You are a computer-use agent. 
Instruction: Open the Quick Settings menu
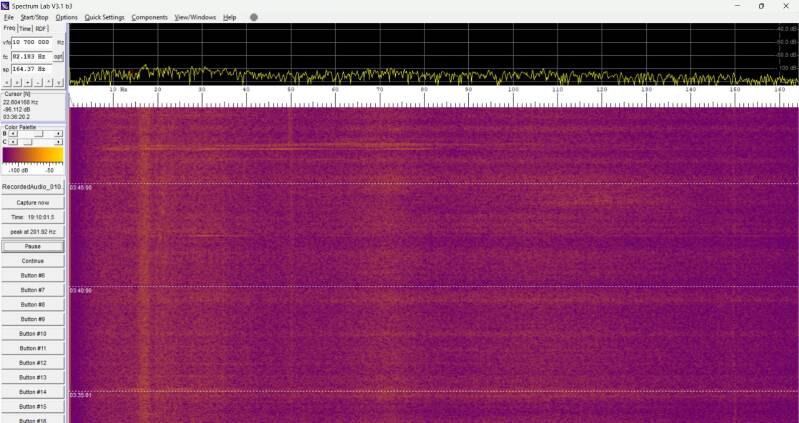pyautogui.click(x=104, y=17)
